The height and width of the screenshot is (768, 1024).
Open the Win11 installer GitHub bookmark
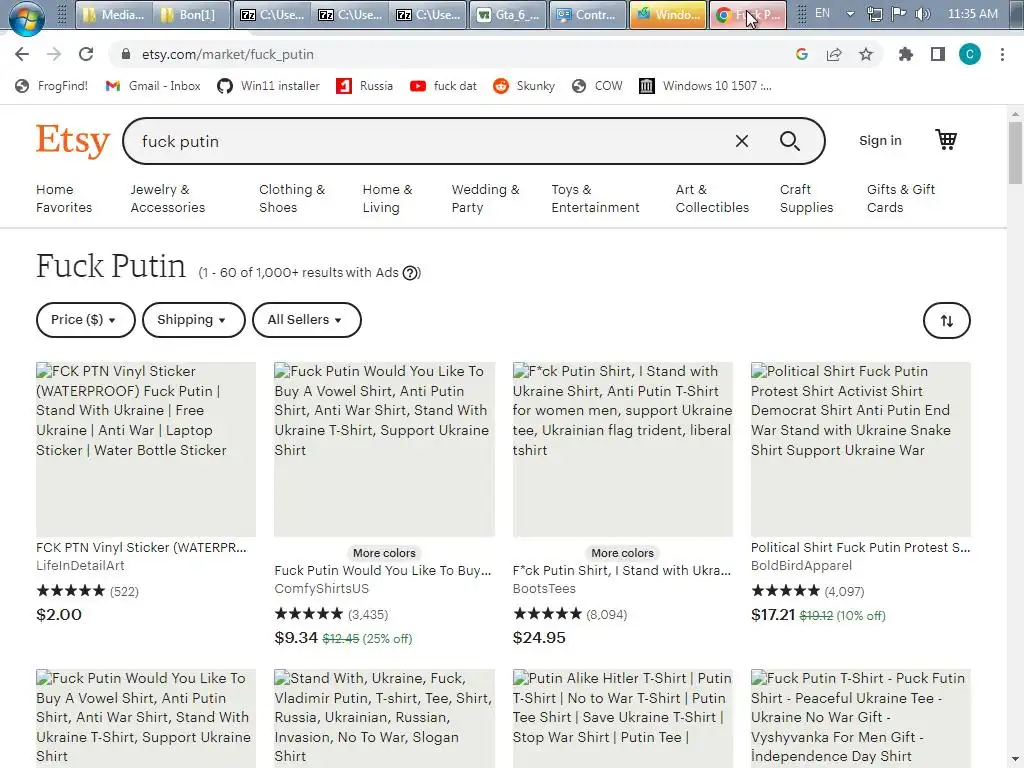268,86
